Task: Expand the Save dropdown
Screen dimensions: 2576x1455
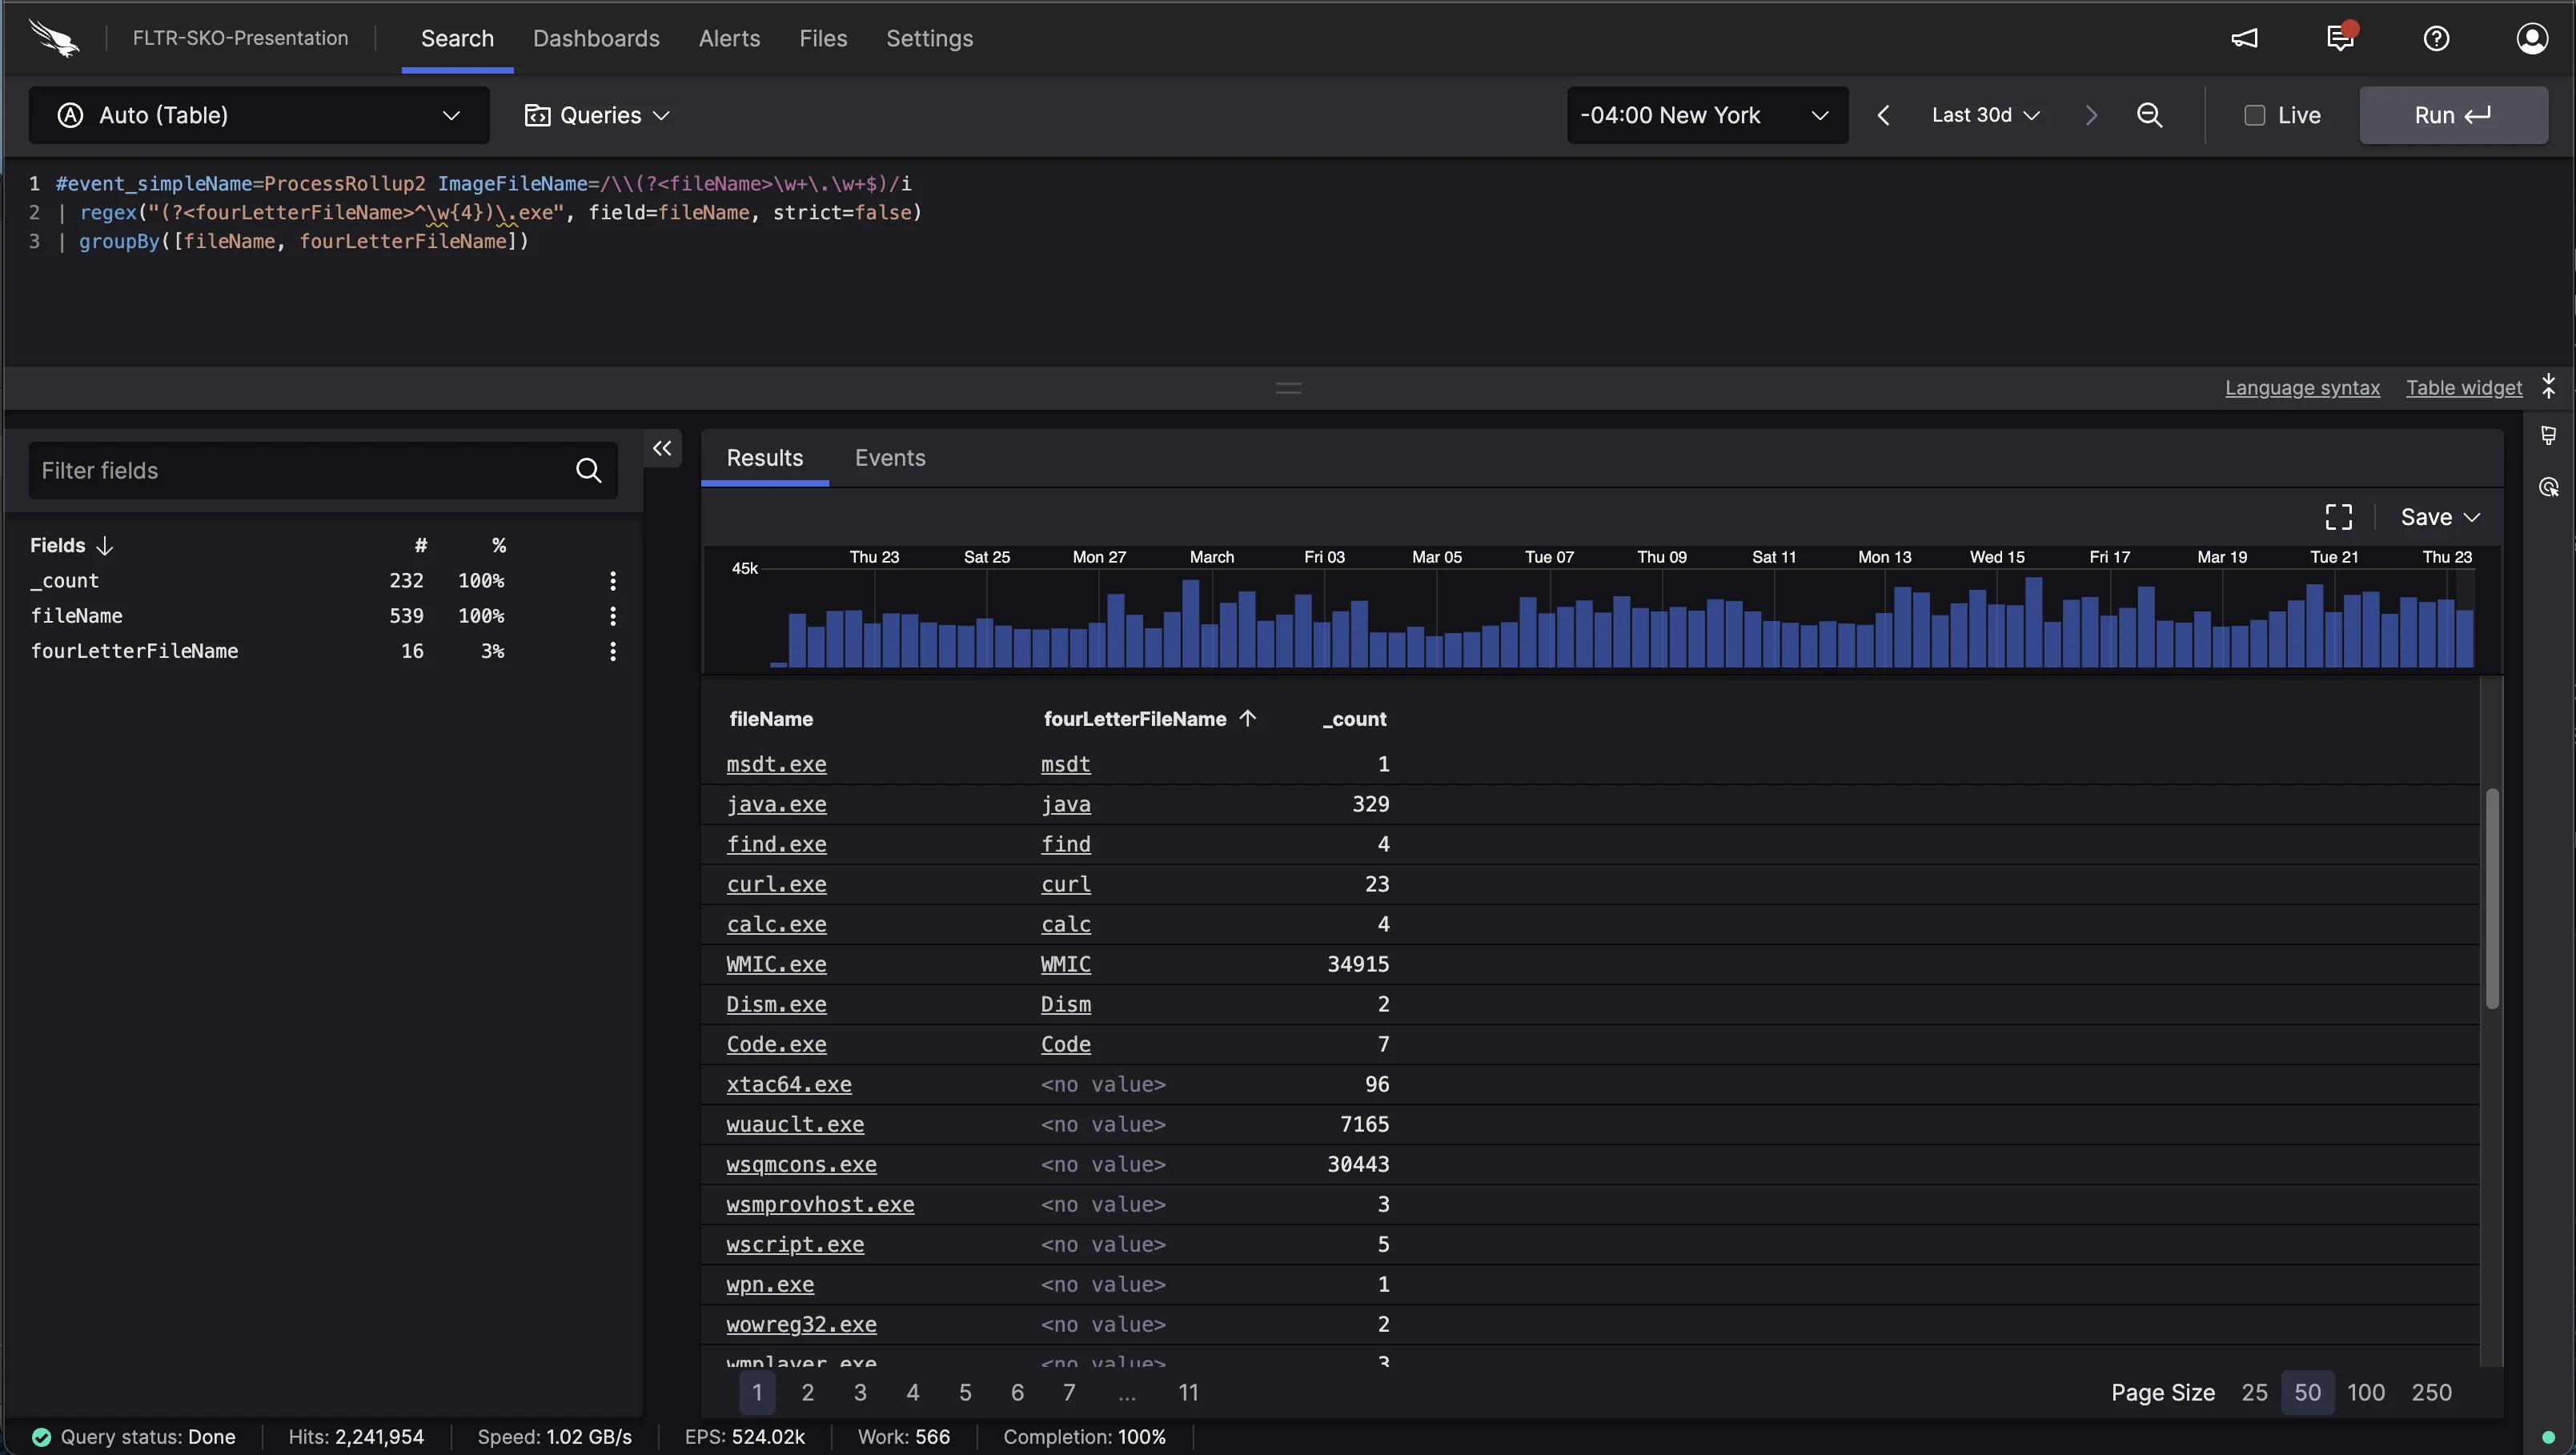Action: coord(2440,517)
